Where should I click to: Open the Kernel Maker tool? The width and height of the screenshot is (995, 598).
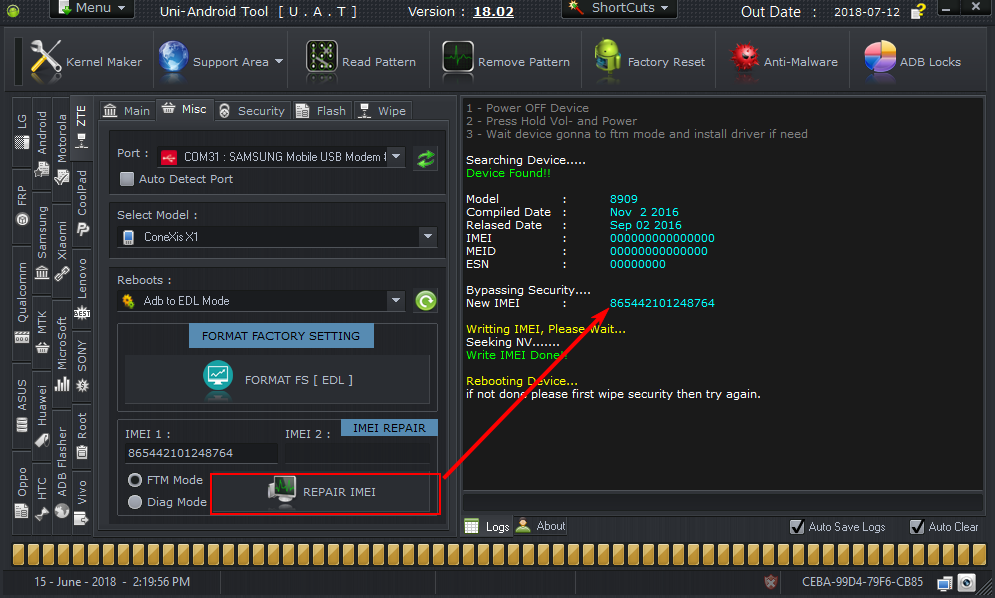point(86,61)
